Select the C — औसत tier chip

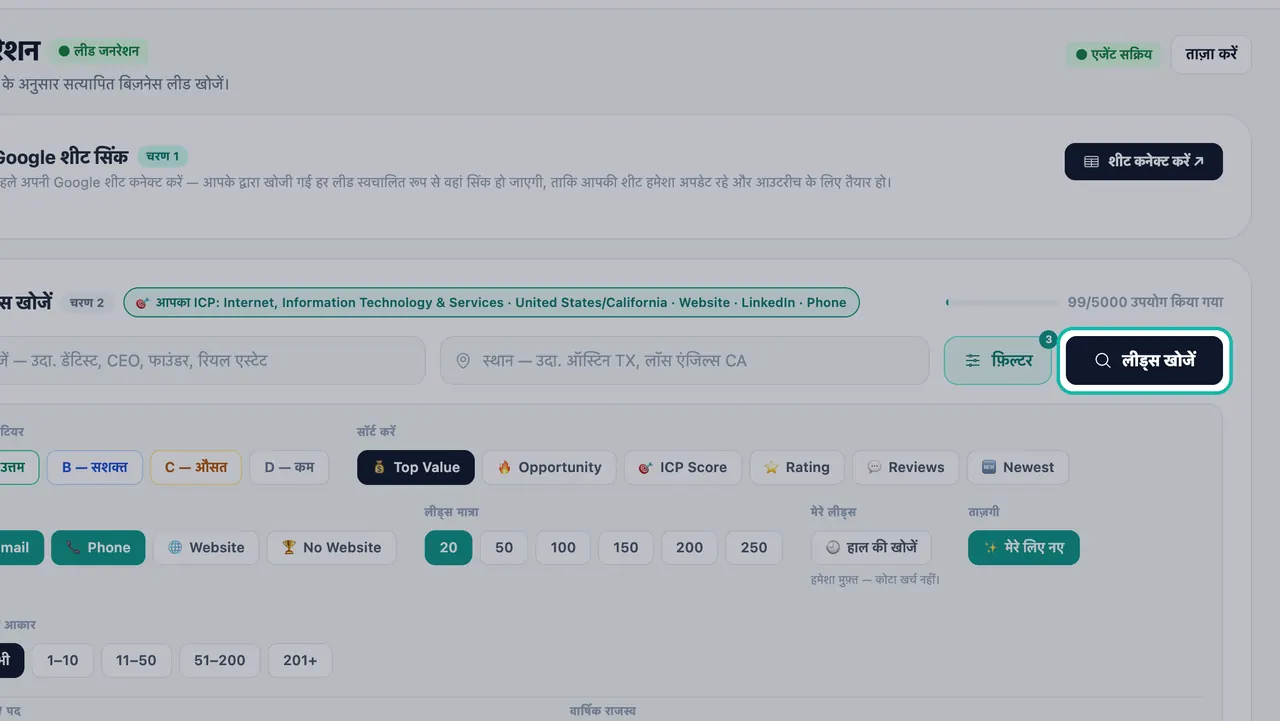pyautogui.click(x=196, y=467)
